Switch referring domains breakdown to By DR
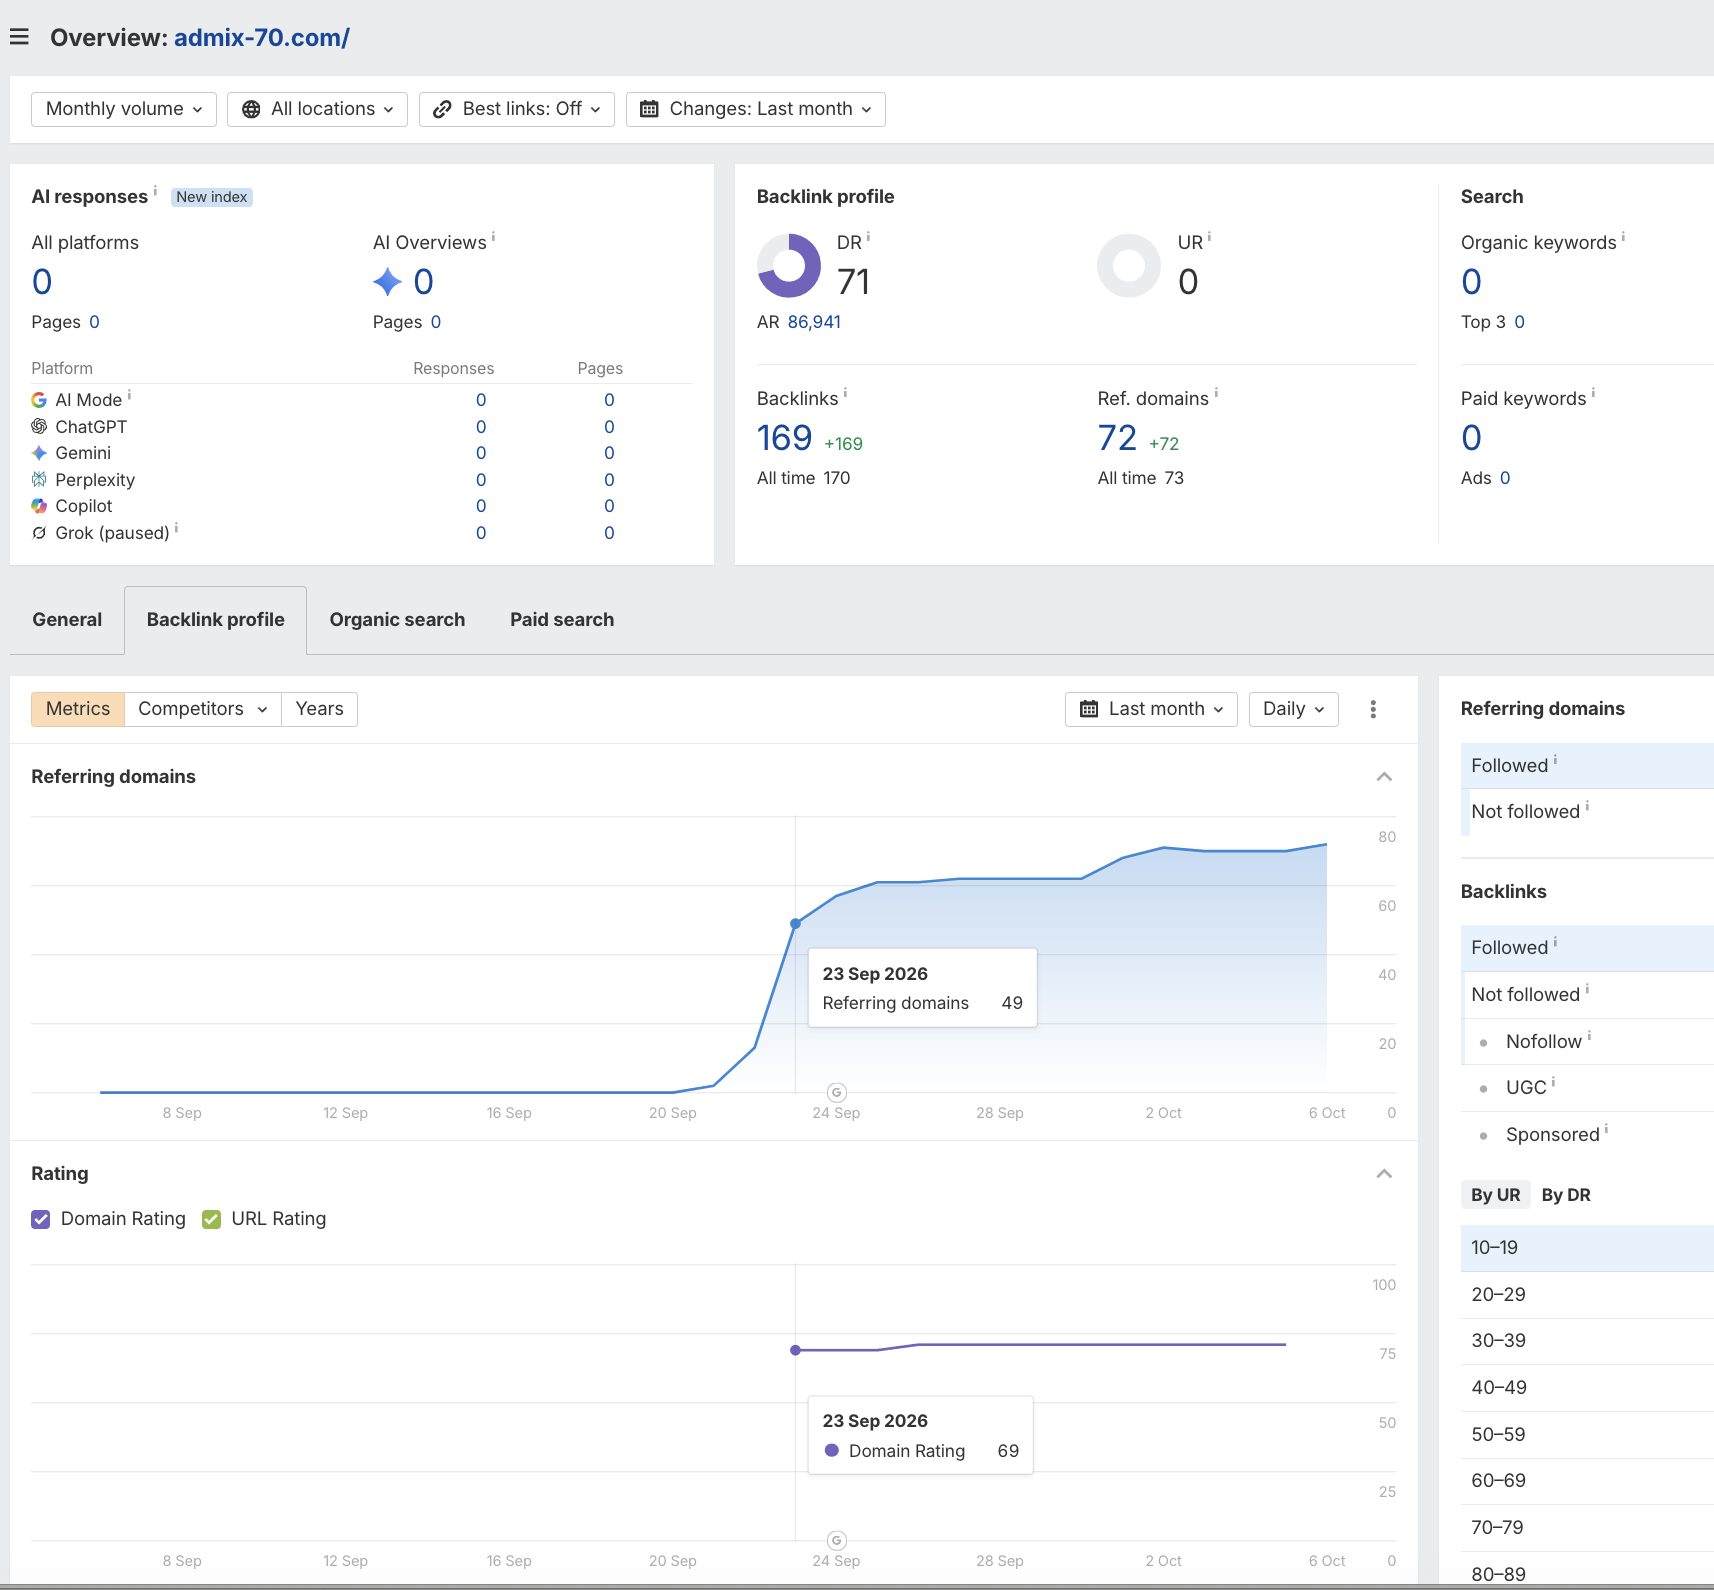Image resolution: width=1714 pixels, height=1590 pixels. [x=1566, y=1195]
